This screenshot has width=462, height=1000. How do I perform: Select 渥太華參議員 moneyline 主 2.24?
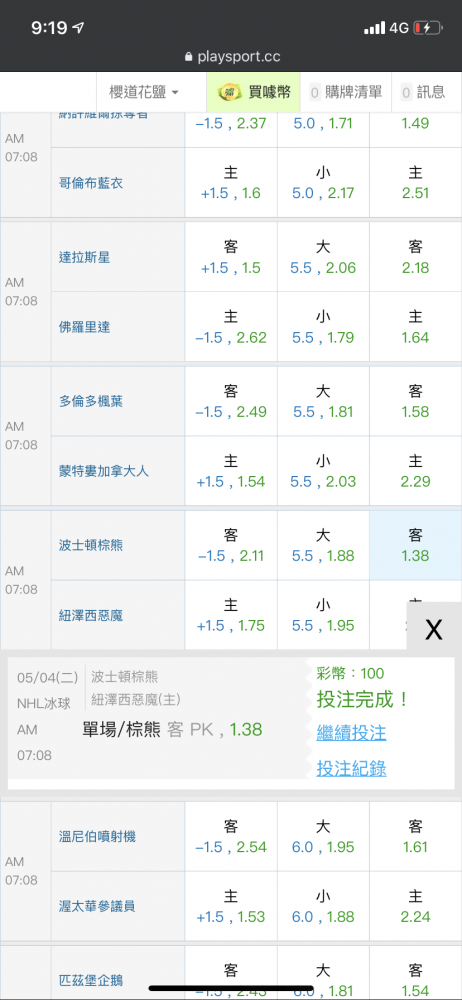coord(415,906)
